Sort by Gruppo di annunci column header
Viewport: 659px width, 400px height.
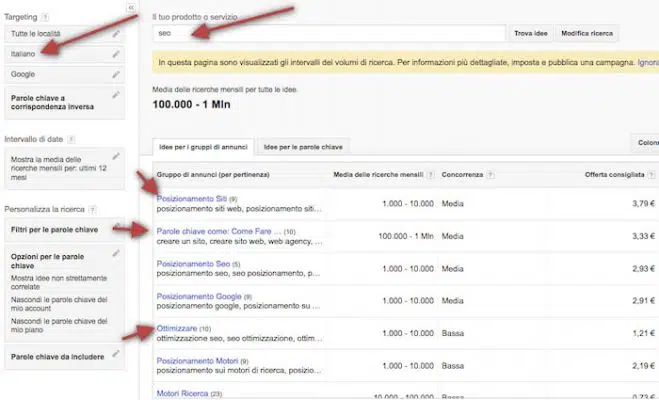(x=213, y=175)
